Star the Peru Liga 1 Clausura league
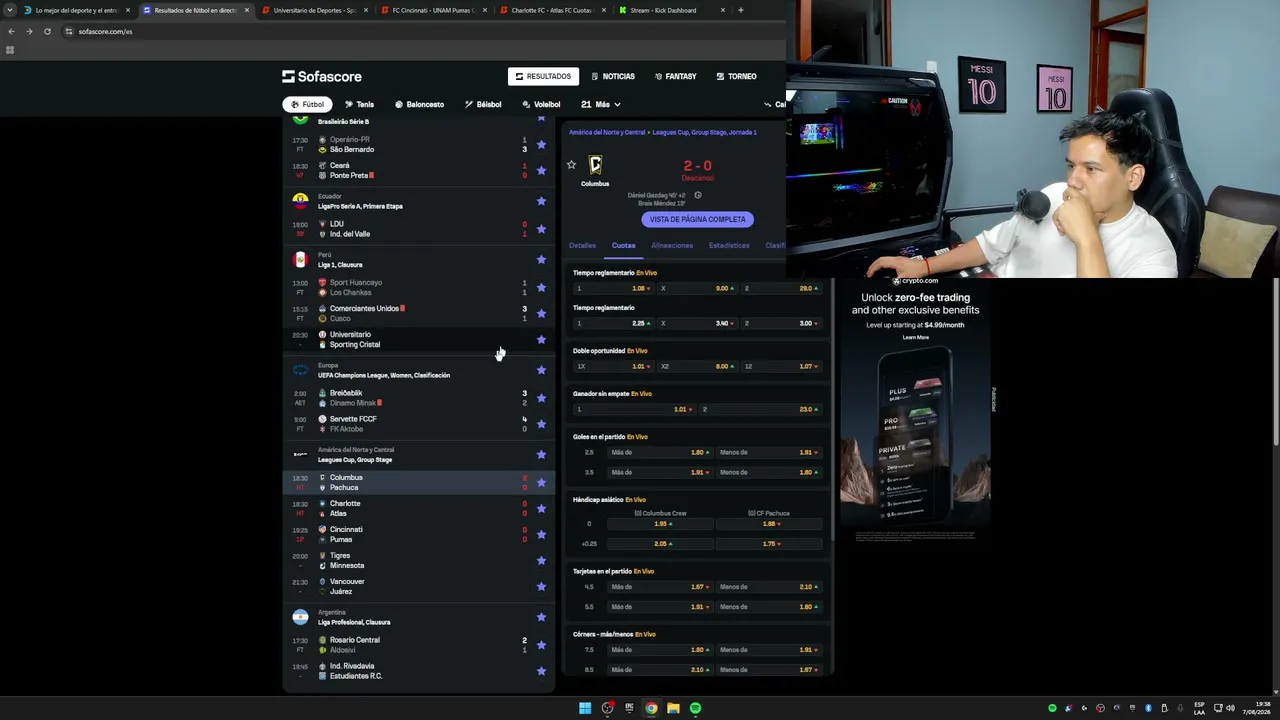1280x720 pixels. (x=541, y=259)
